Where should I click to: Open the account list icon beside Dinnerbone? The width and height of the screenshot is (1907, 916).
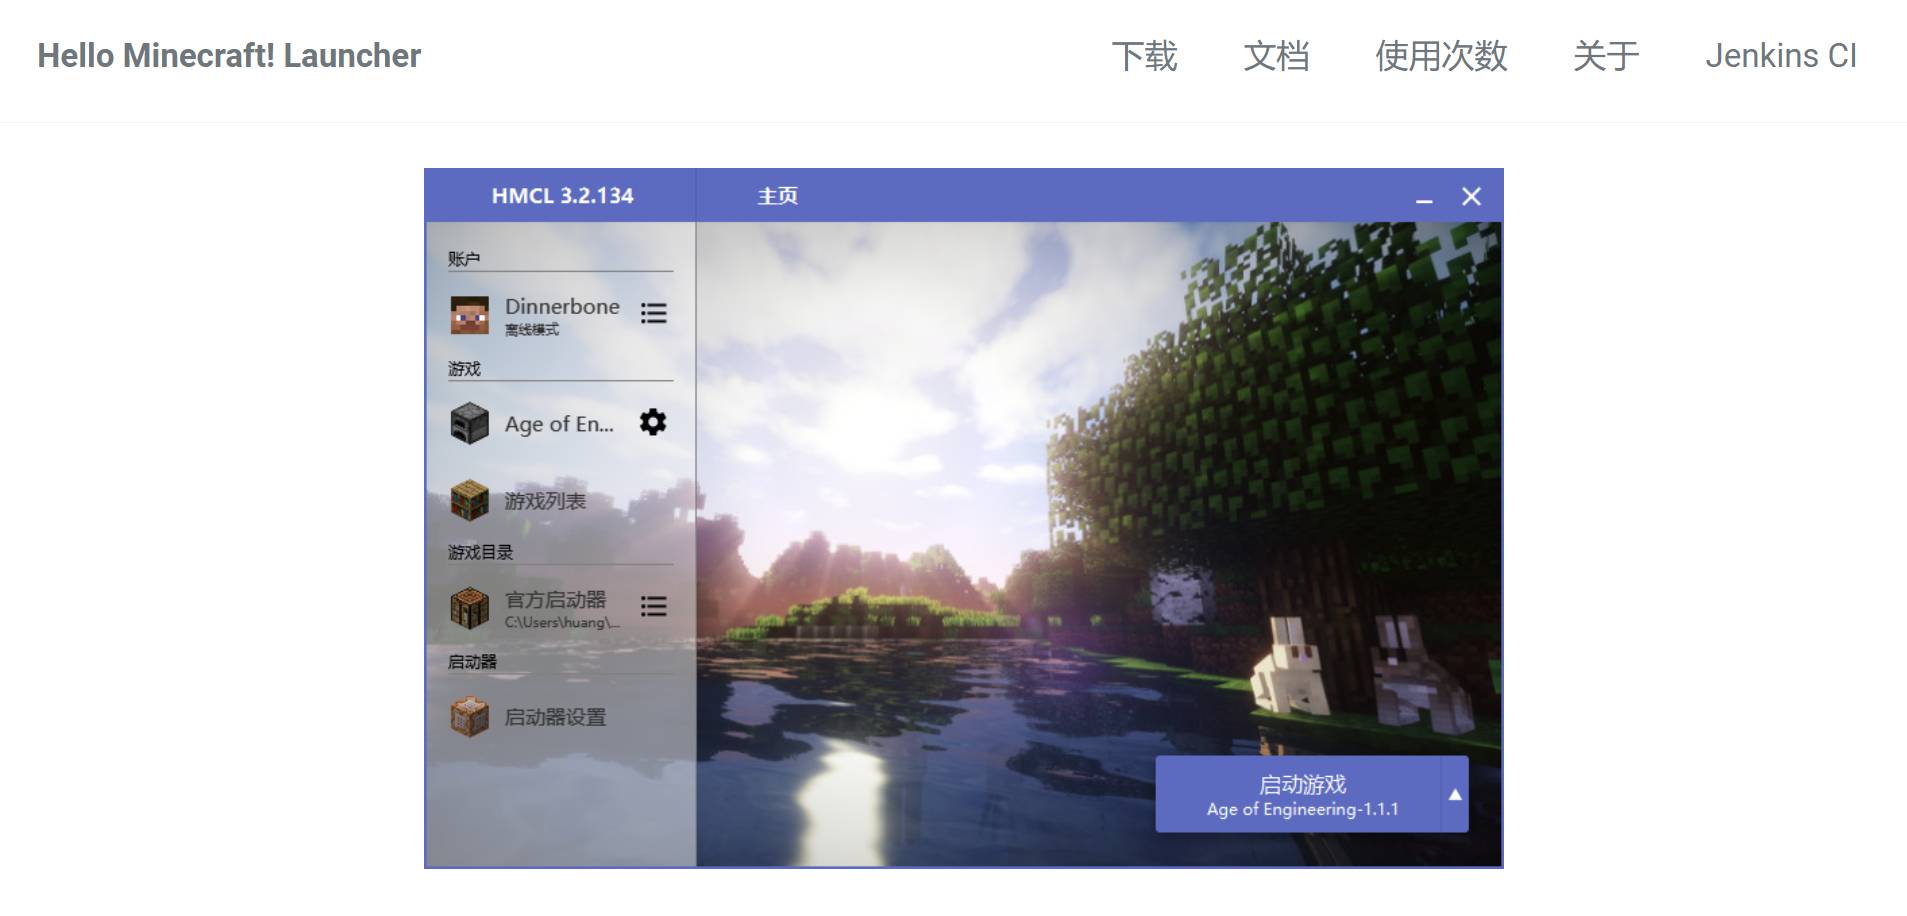653,313
